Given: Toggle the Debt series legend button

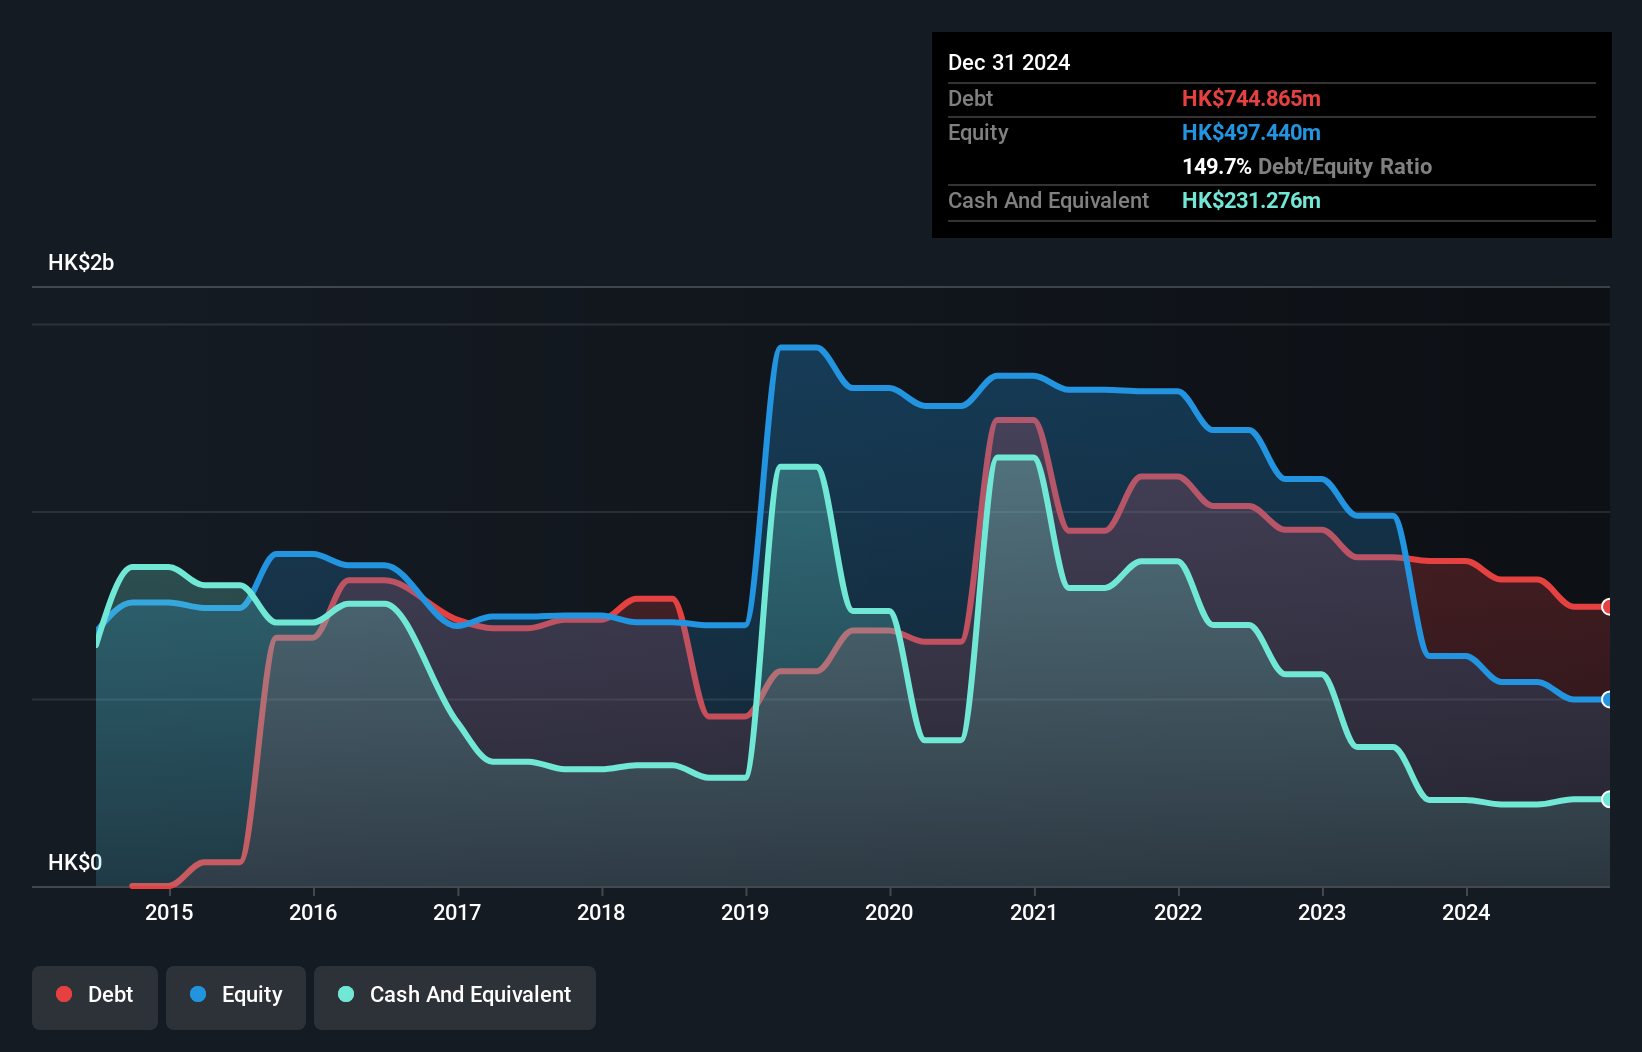Looking at the screenshot, I should [95, 997].
